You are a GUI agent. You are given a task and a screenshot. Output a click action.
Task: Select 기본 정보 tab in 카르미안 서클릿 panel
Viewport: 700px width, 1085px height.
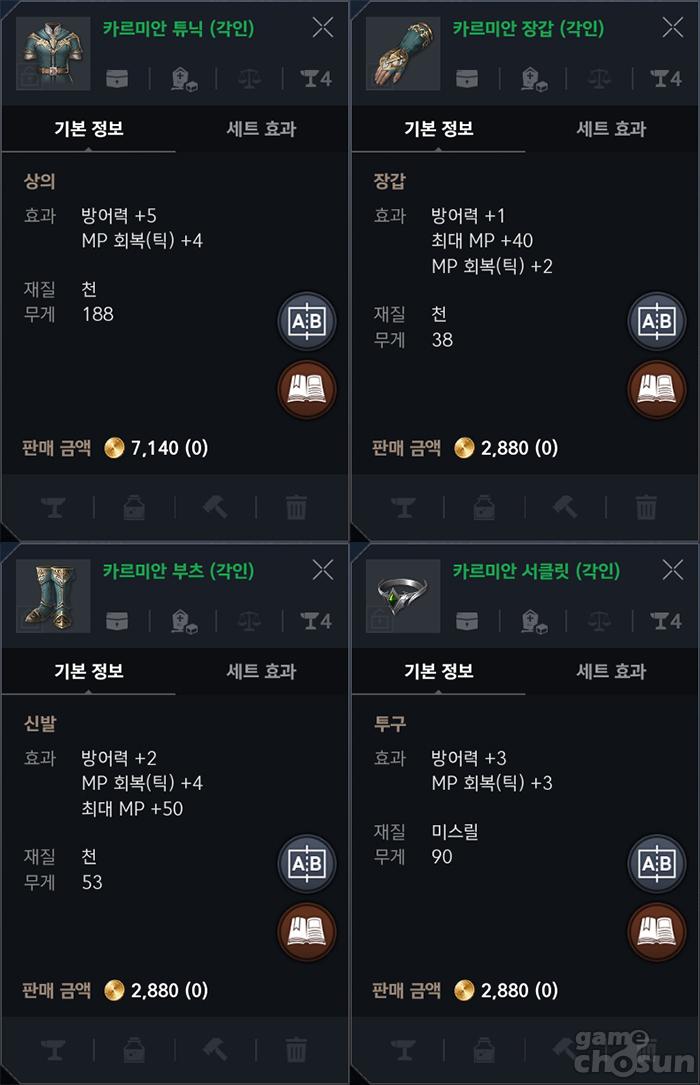(438, 671)
